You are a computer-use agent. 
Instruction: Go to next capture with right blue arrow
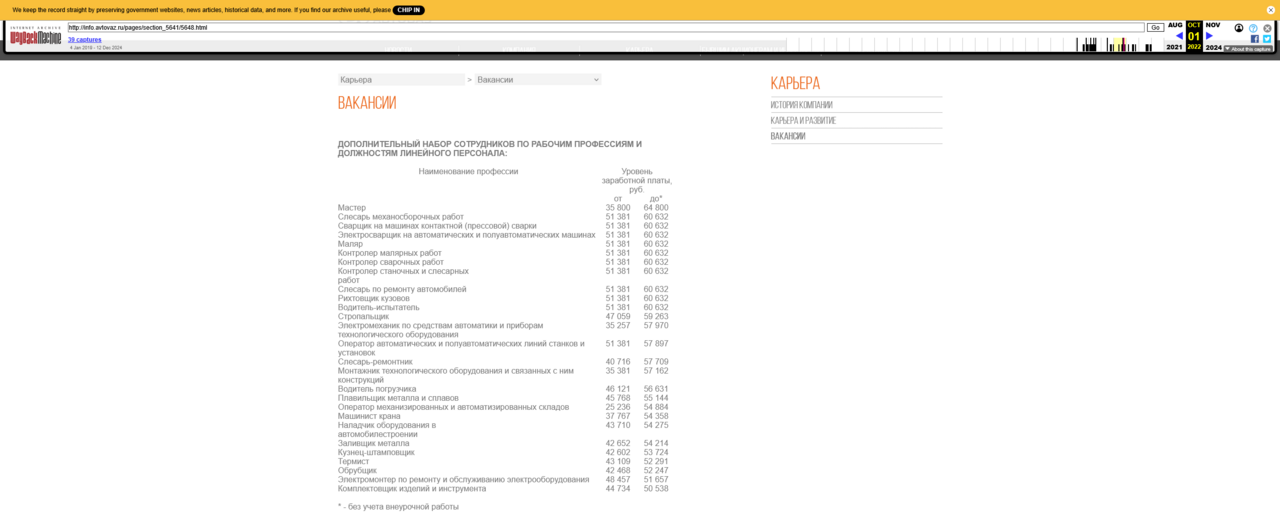coord(1209,36)
